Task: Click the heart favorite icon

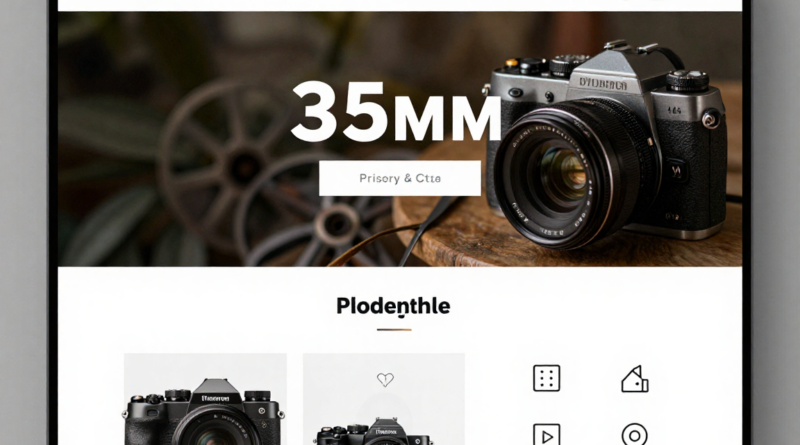Action: (385, 379)
